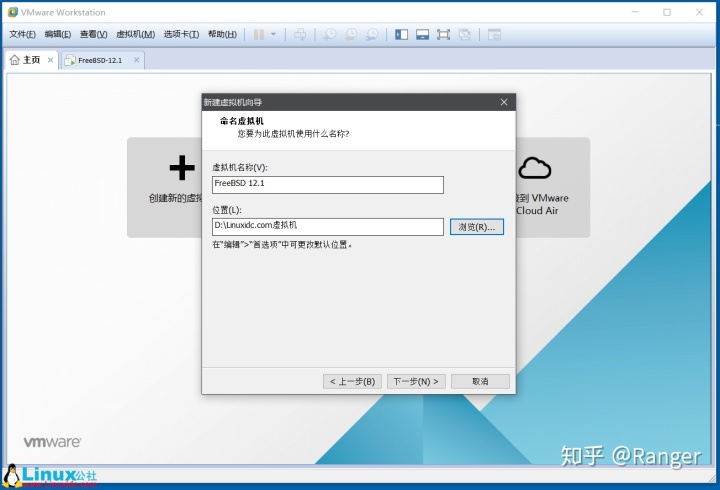Open the 帮助(H) menu

coord(222,34)
